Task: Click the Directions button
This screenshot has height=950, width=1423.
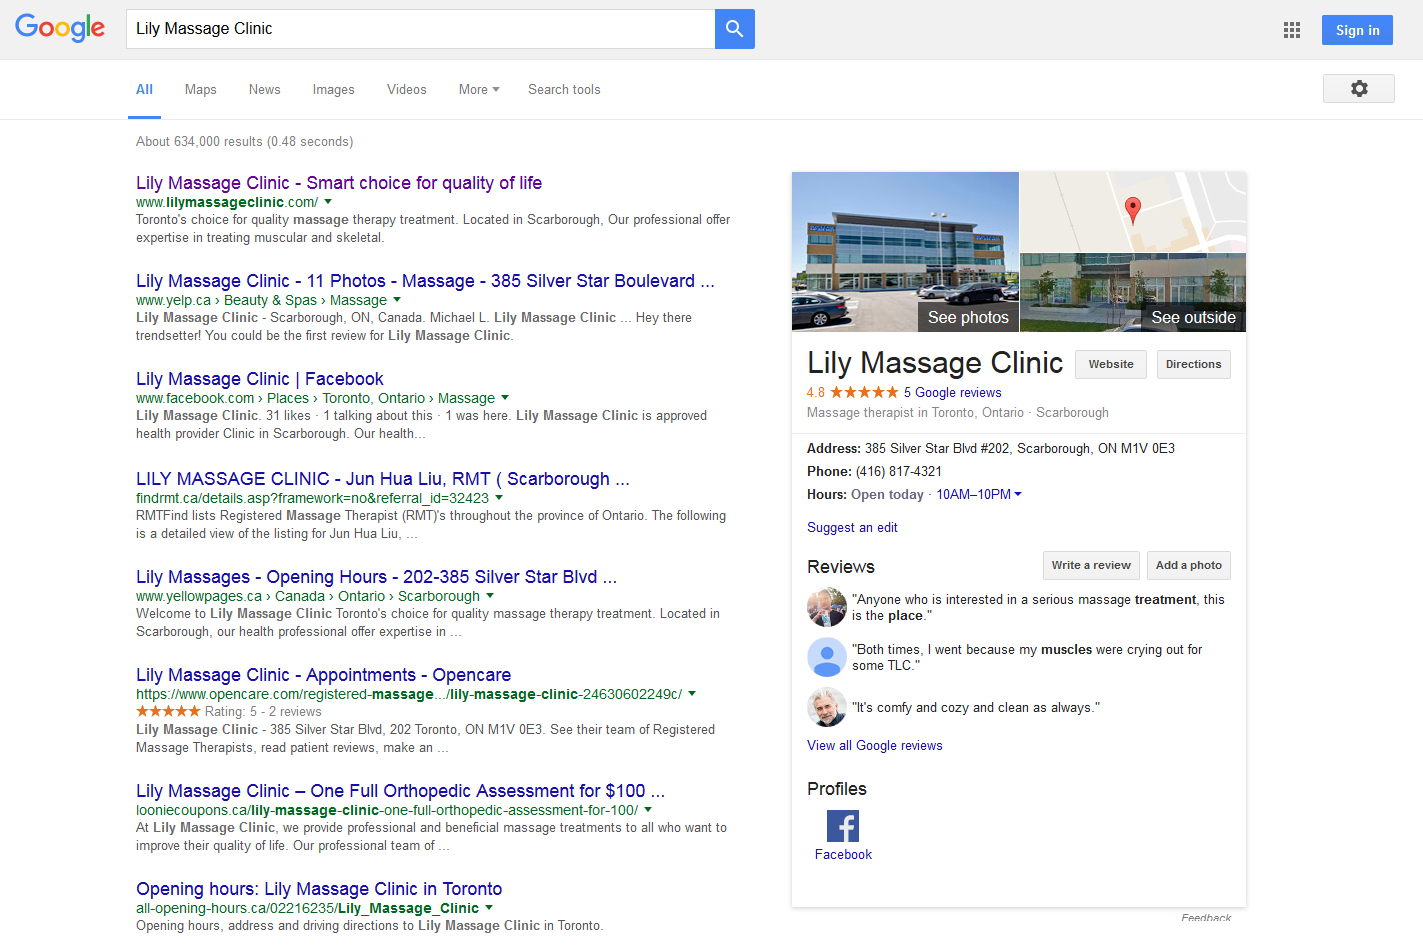Action: point(1193,365)
